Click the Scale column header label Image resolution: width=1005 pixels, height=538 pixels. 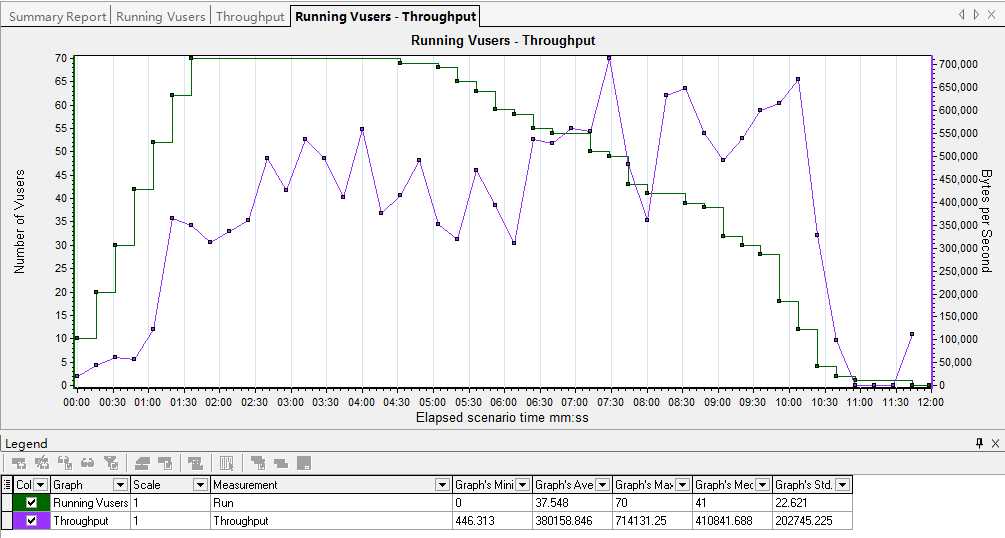pyautogui.click(x=147, y=485)
